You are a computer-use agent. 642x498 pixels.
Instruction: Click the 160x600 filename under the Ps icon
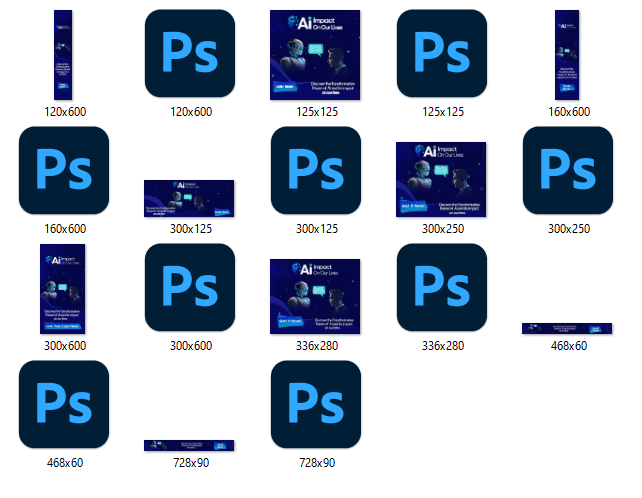(65, 229)
